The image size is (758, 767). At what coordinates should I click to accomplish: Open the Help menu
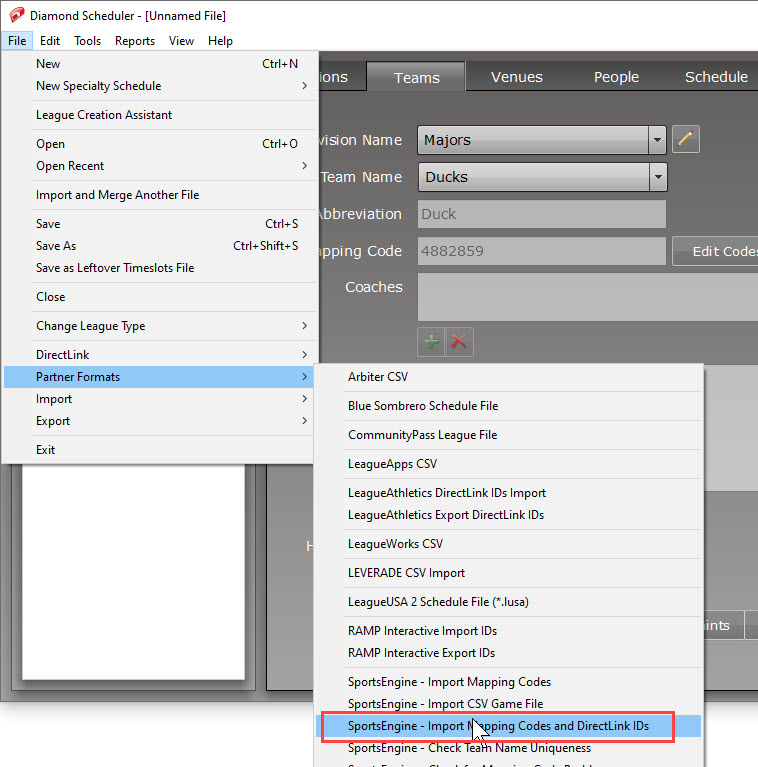(x=220, y=41)
